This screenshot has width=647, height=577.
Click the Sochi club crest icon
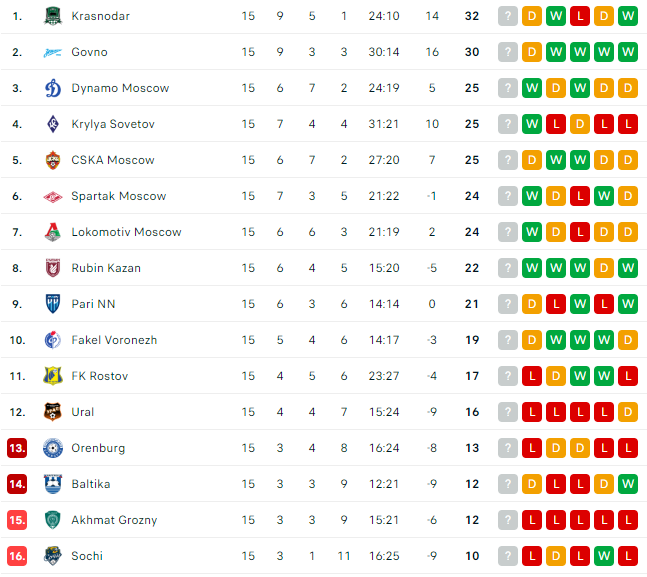(x=53, y=556)
